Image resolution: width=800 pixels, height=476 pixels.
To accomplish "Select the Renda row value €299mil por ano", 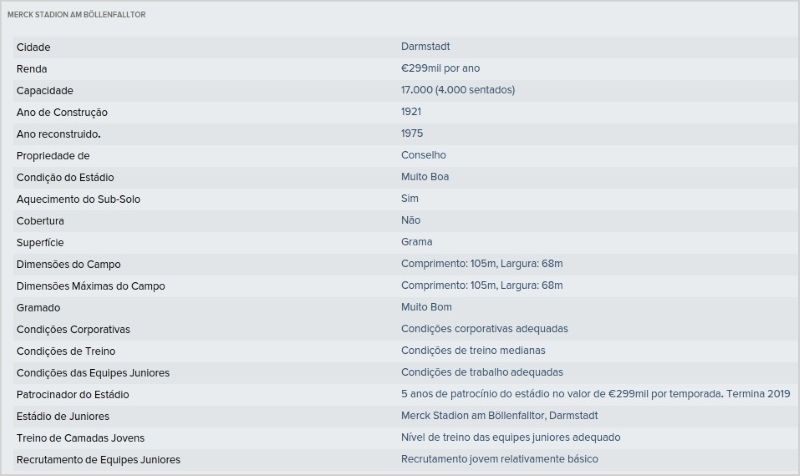I will pyautogui.click(x=440, y=68).
